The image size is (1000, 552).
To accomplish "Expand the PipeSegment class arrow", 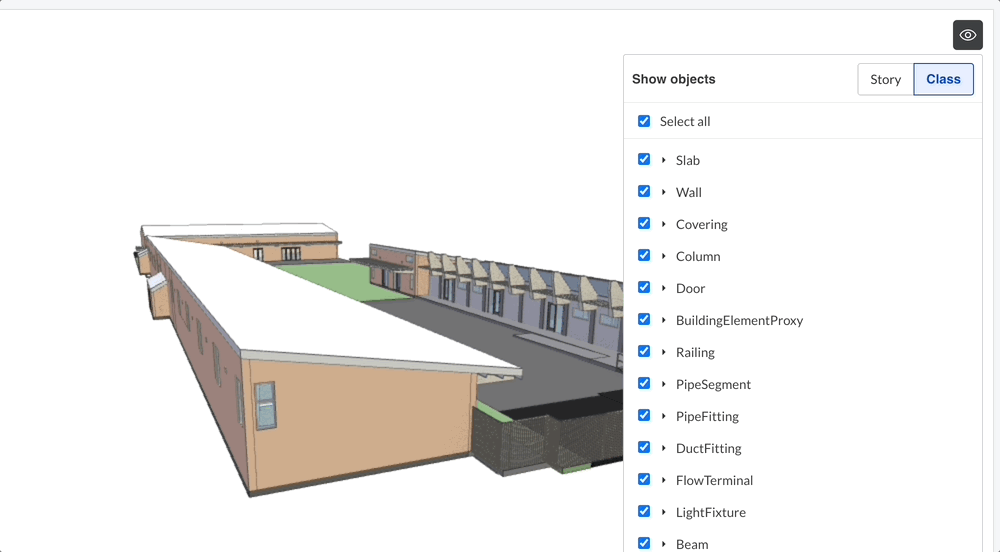I will (x=663, y=384).
